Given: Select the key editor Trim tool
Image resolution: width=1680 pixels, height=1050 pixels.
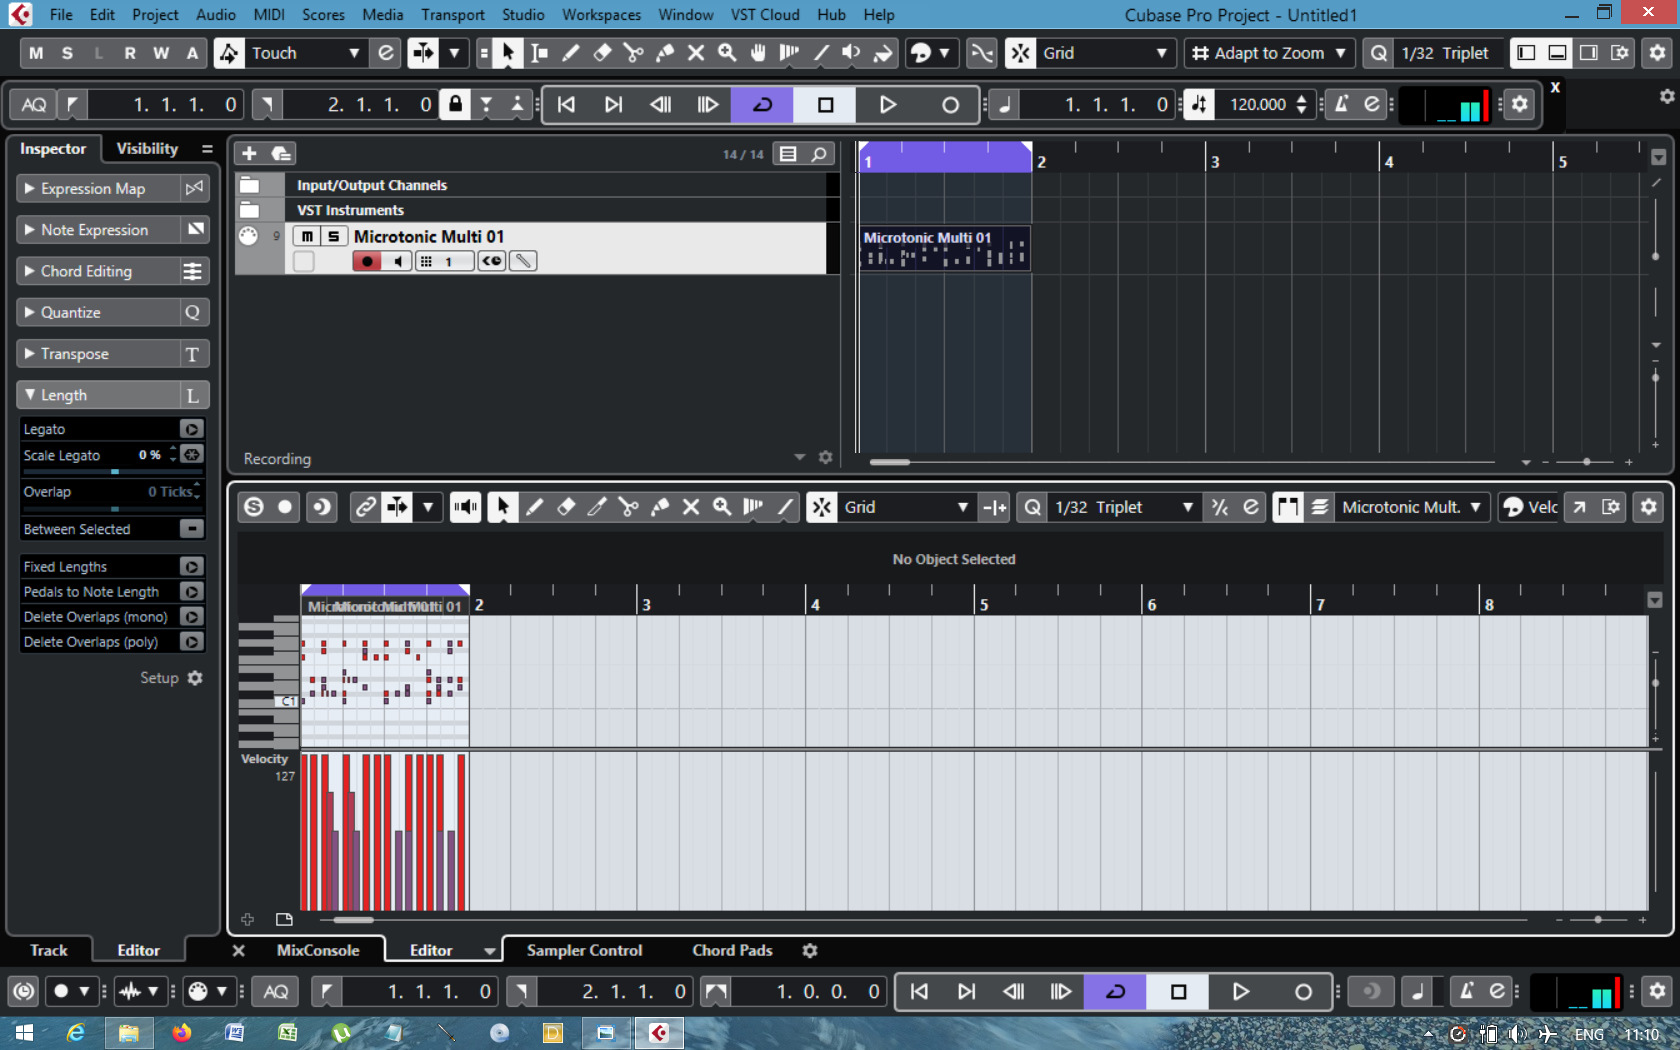Looking at the screenshot, I should (x=597, y=507).
